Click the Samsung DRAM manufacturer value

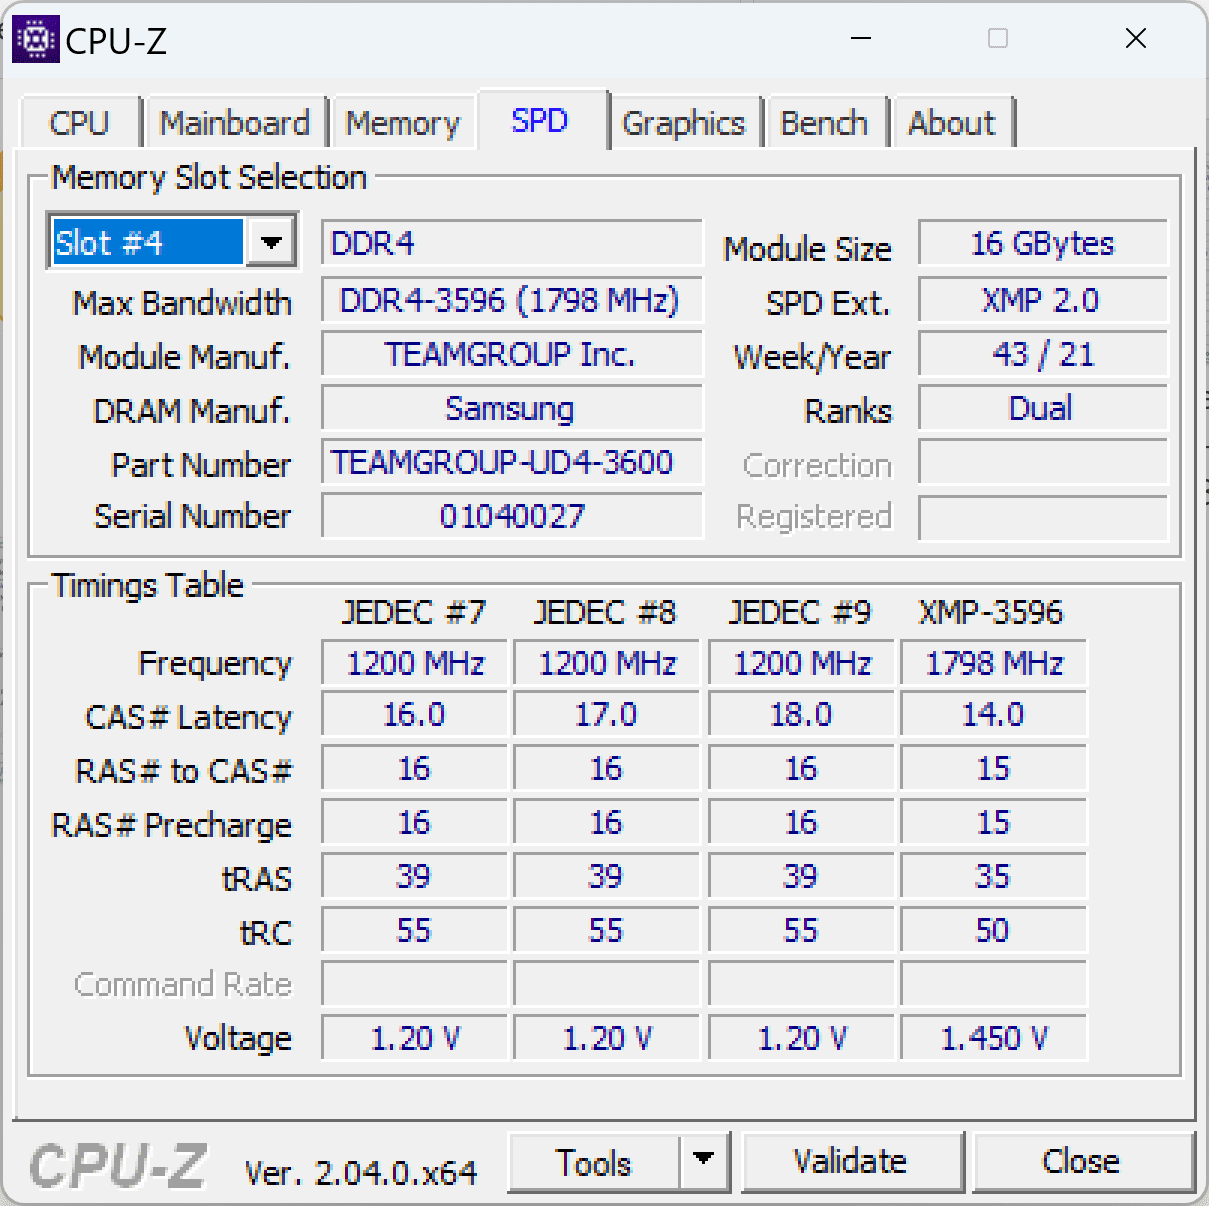point(512,408)
